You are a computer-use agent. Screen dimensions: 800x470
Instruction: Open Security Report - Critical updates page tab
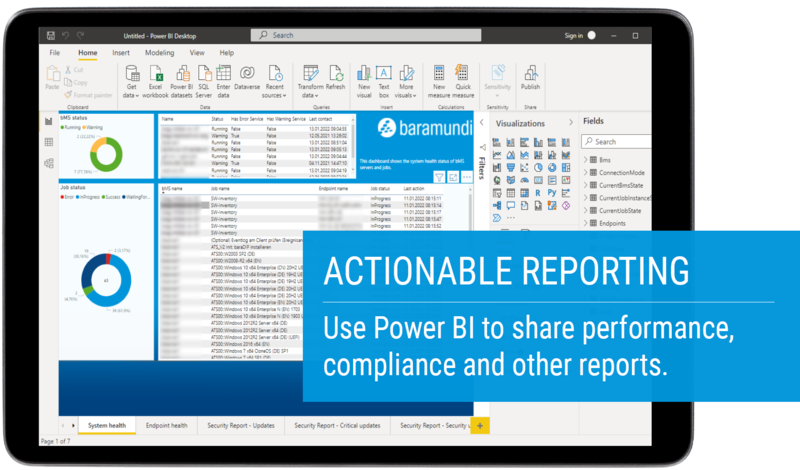(337, 425)
